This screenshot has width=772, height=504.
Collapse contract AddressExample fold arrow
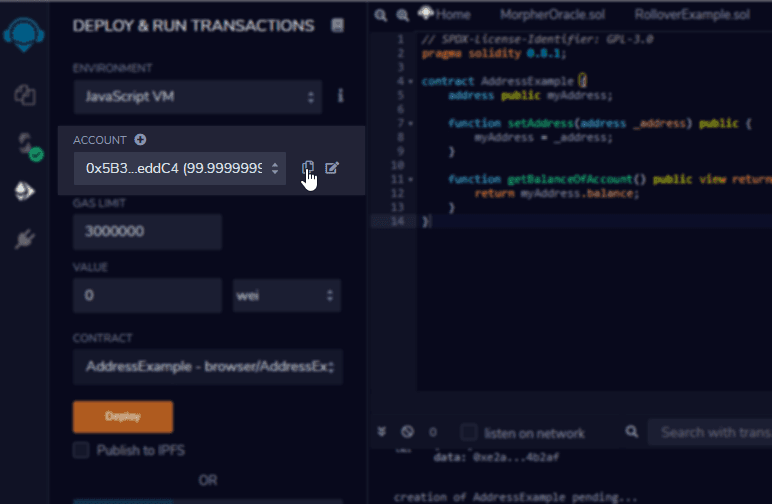click(x=411, y=81)
